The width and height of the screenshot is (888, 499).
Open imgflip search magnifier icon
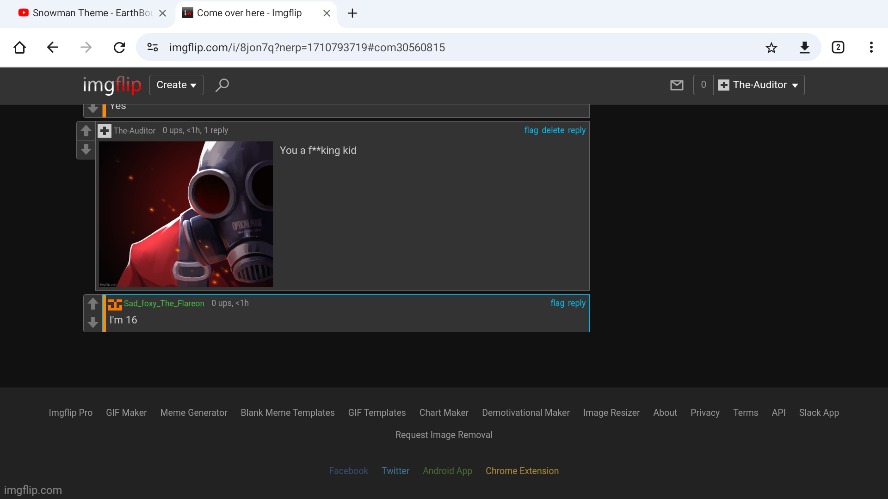coord(222,85)
